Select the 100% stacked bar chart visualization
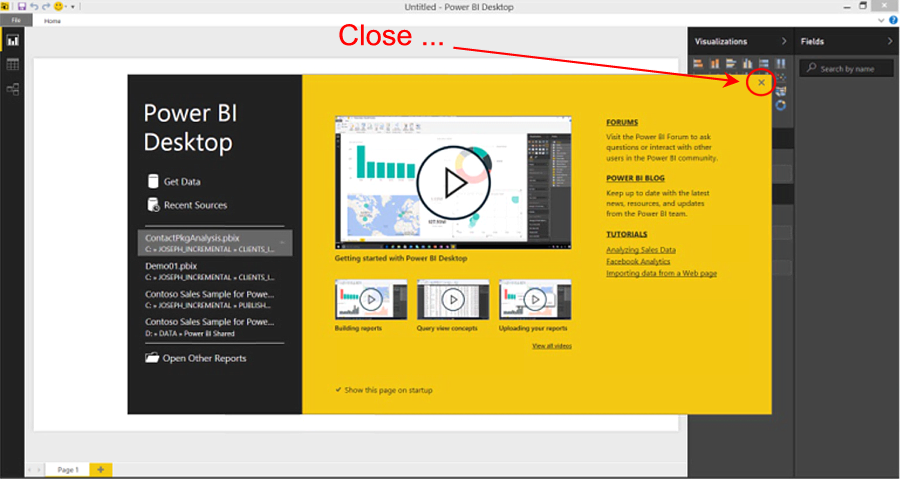900x479 pixels. pos(764,63)
